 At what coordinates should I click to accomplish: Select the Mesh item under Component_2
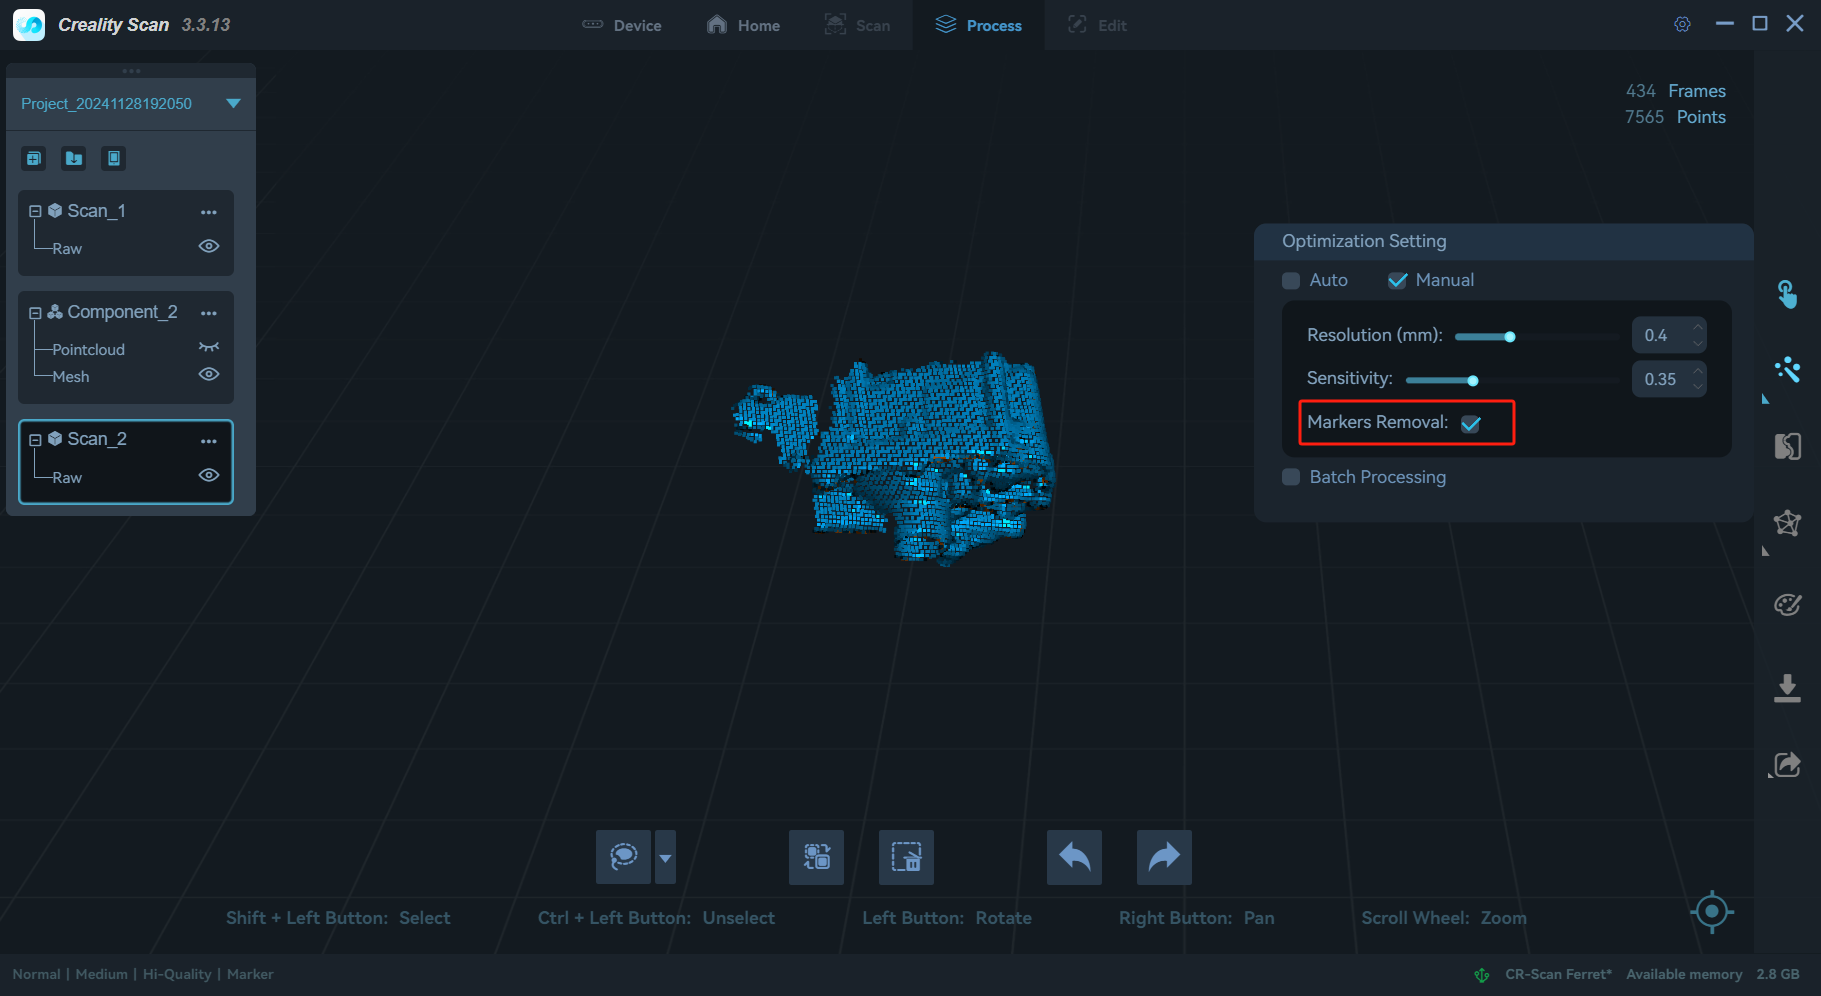click(x=70, y=376)
